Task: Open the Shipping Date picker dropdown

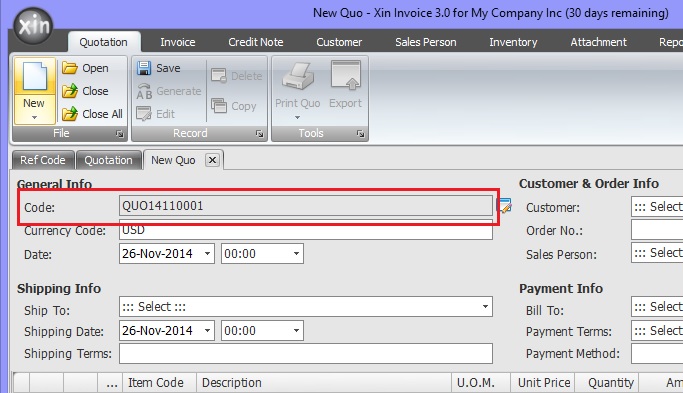Action: coord(207,331)
